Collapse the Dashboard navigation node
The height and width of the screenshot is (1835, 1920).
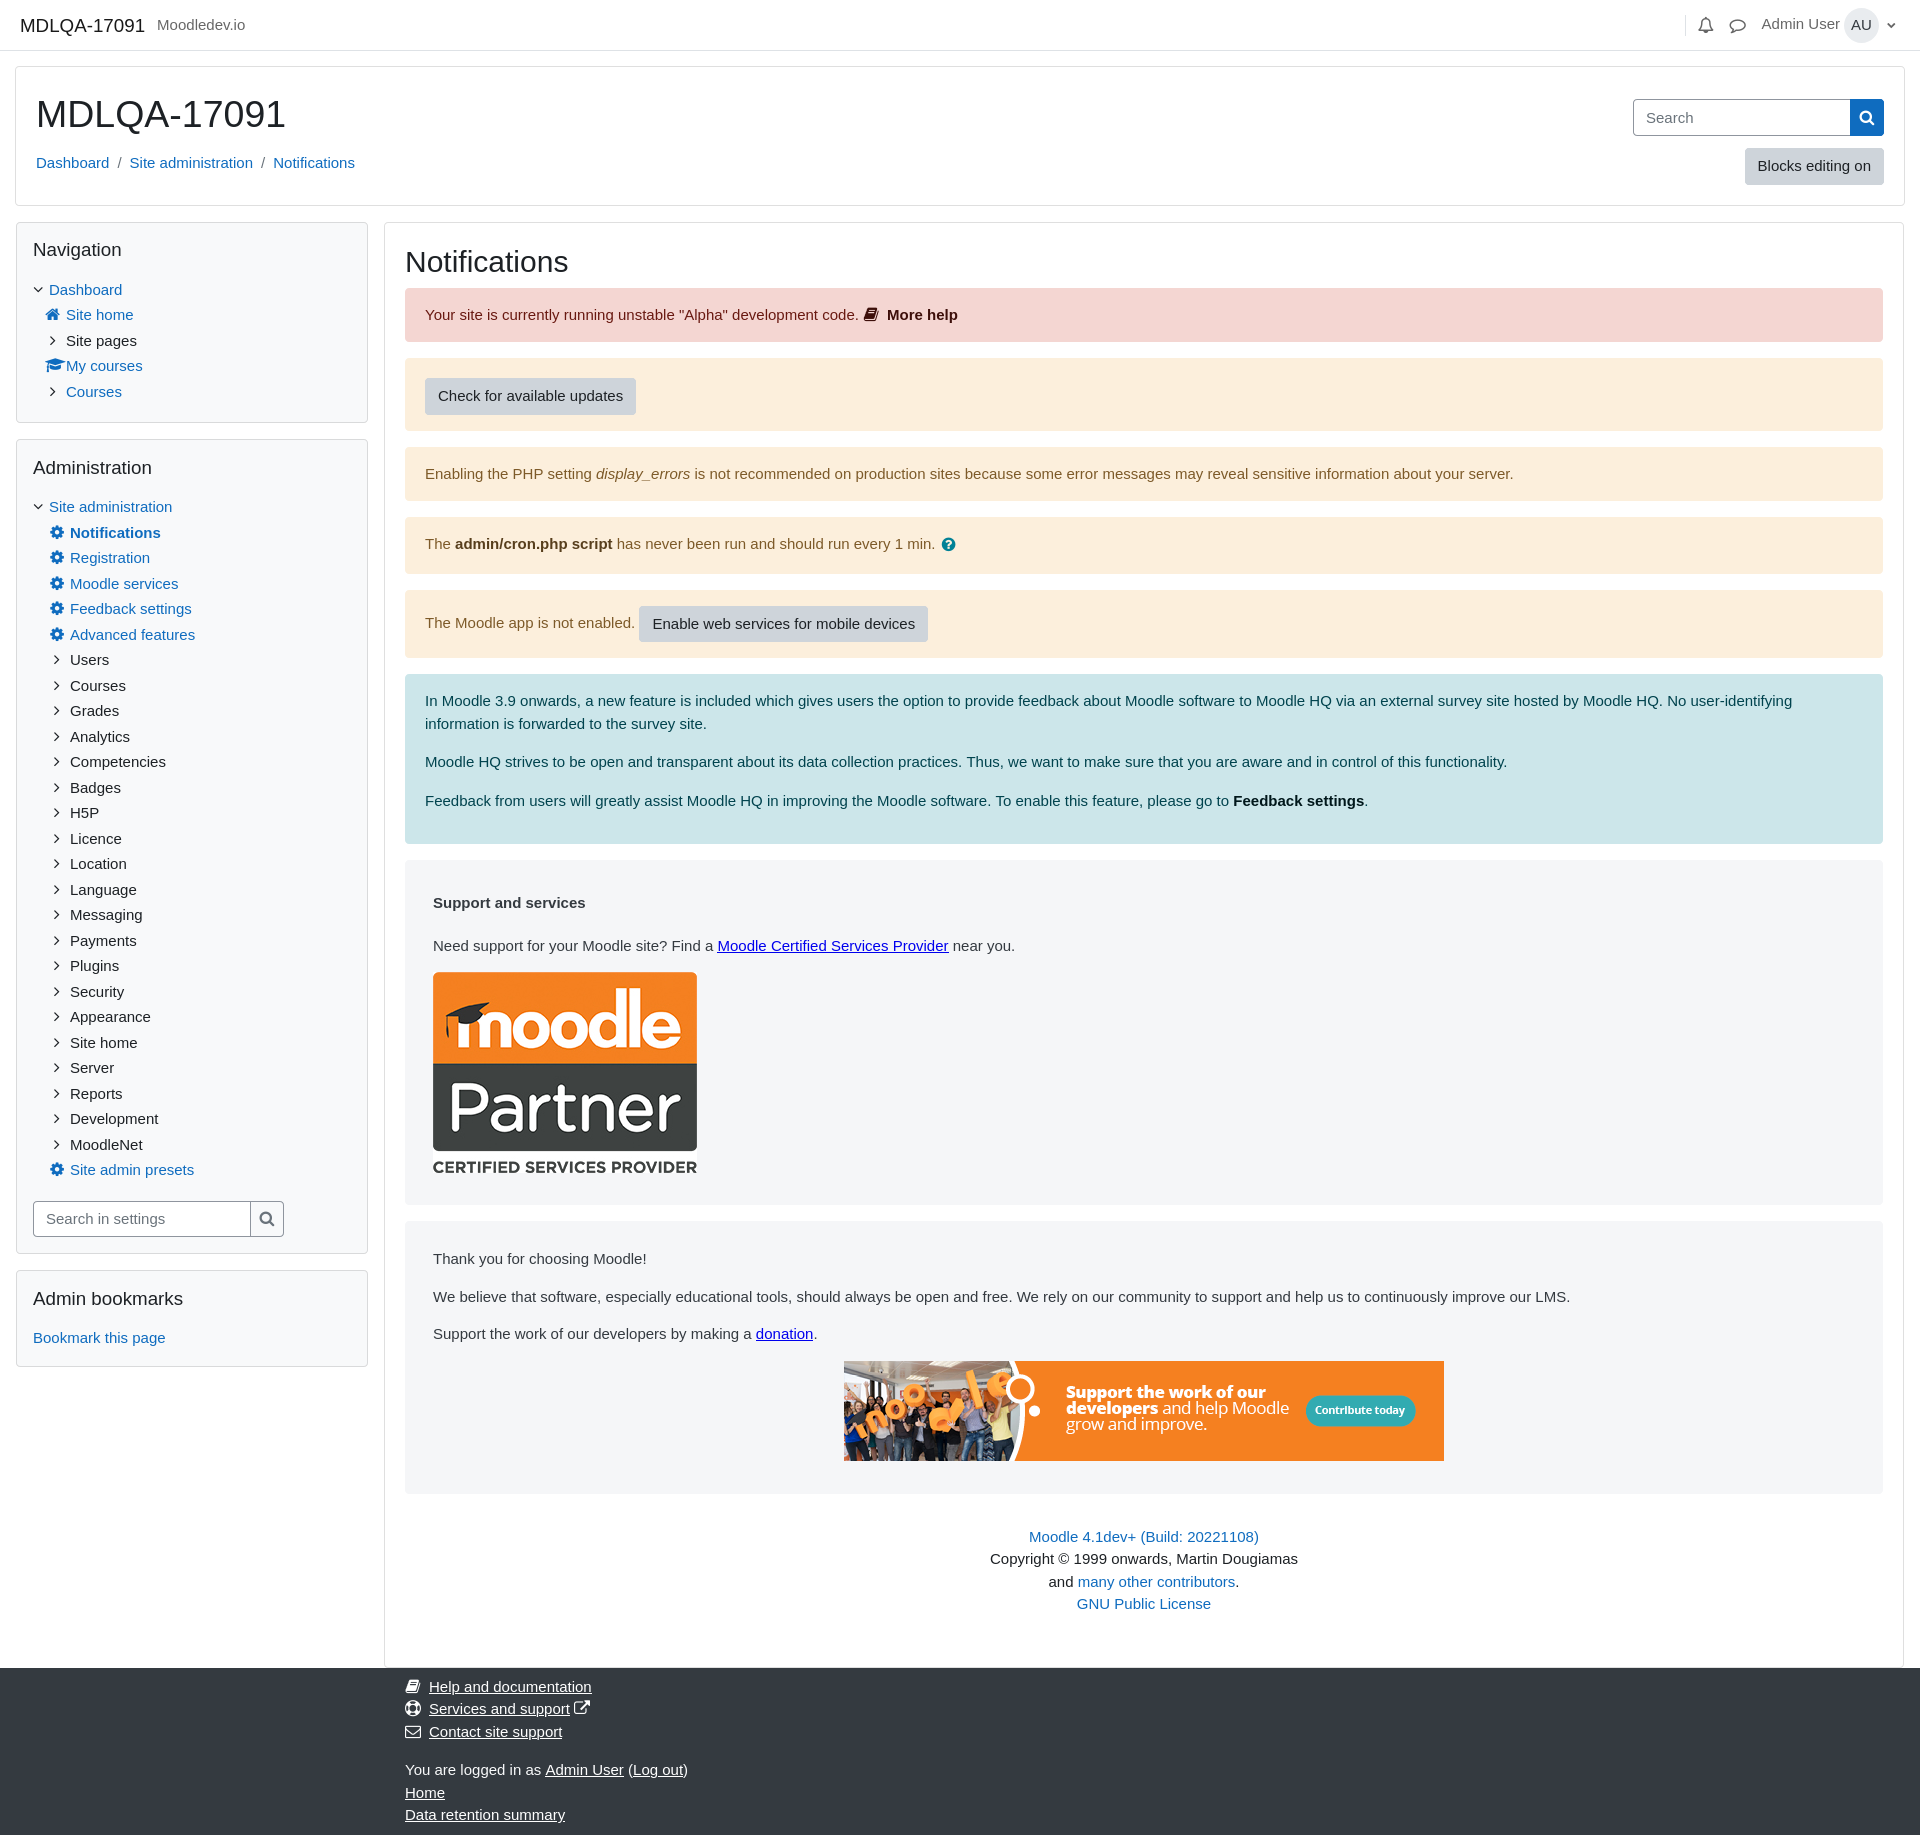tap(38, 290)
